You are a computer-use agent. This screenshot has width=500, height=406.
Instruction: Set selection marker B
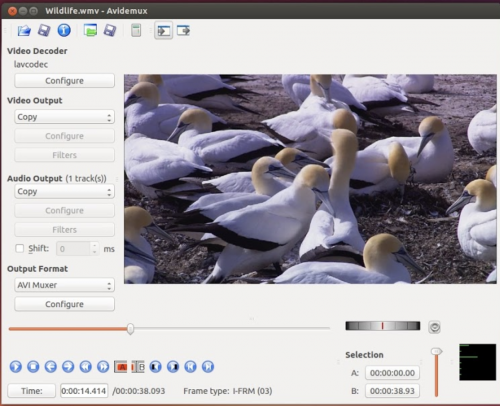coord(138,367)
